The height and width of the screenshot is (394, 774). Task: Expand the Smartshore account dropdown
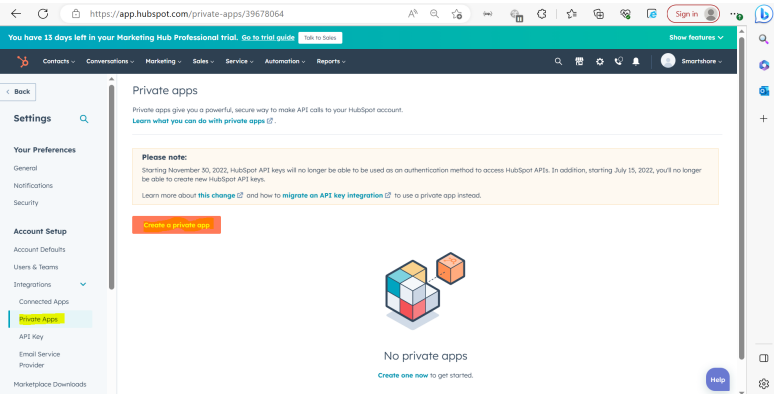(701, 61)
